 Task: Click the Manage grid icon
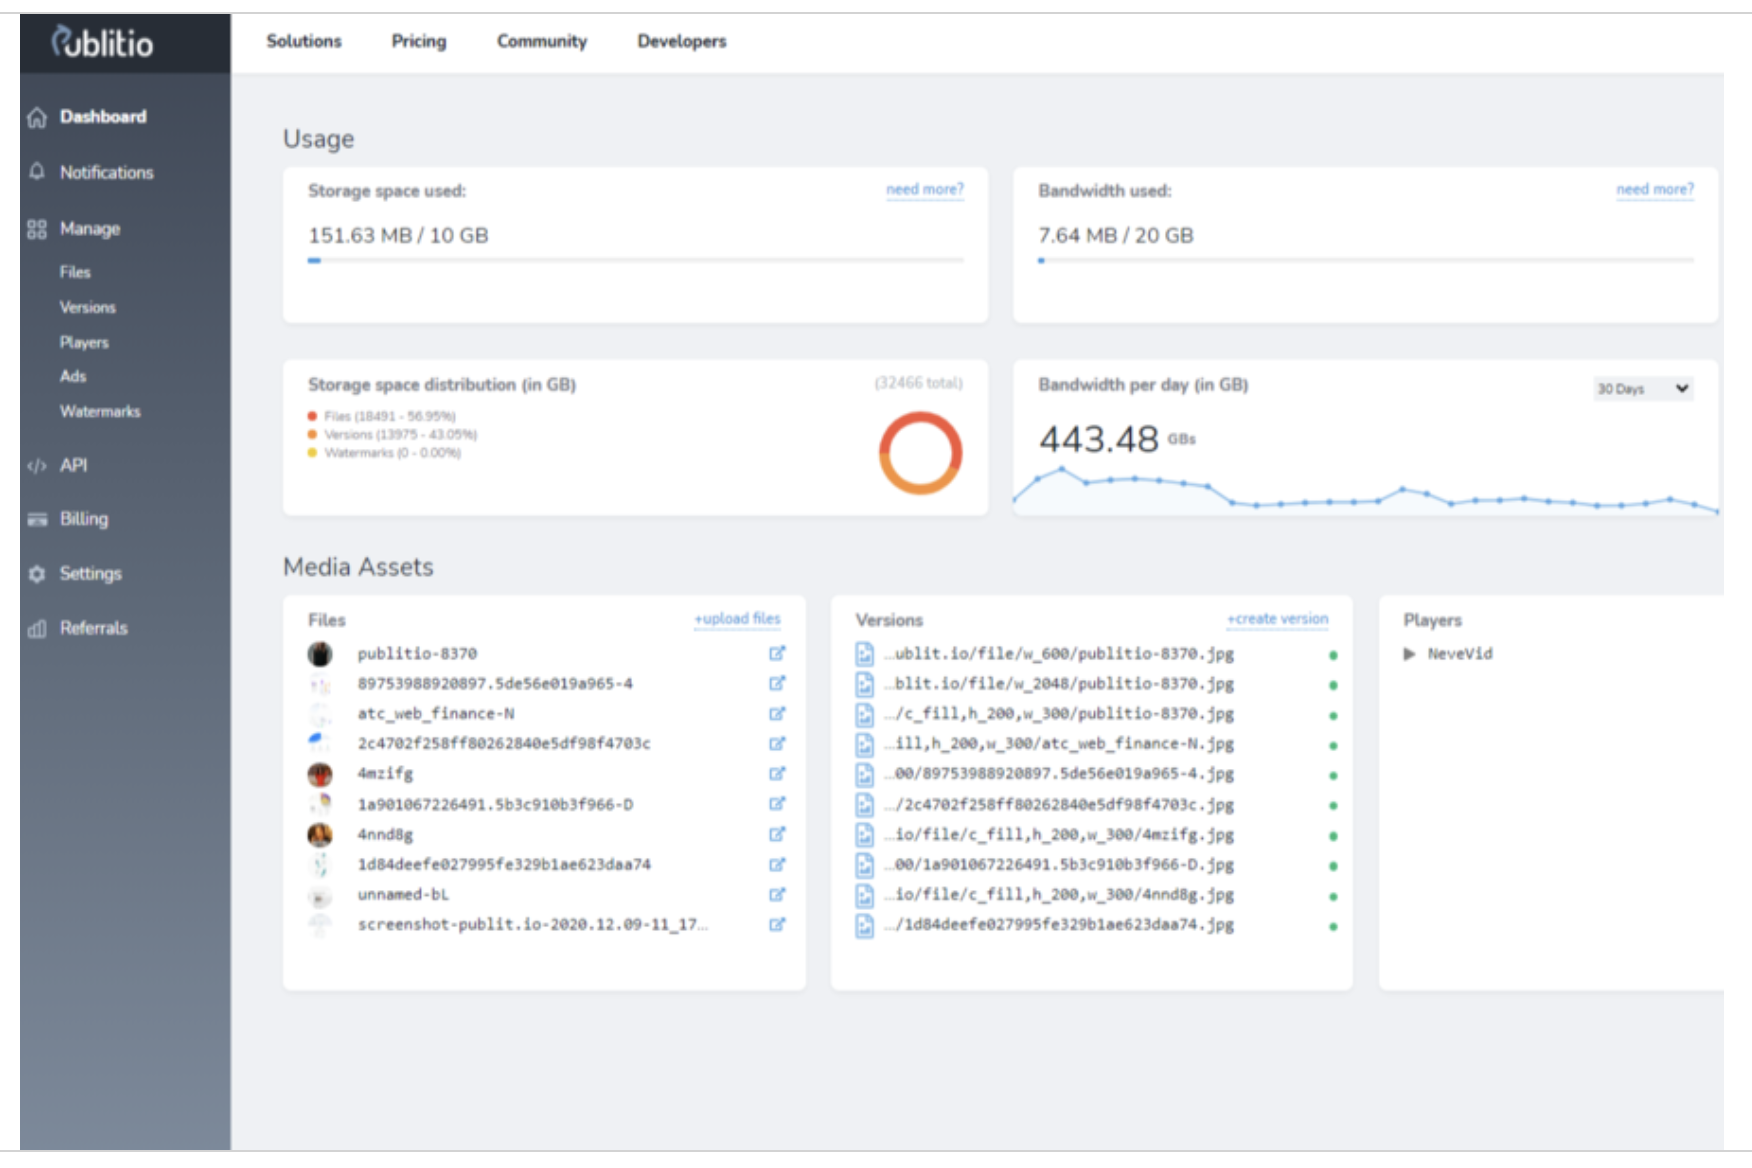(37, 229)
